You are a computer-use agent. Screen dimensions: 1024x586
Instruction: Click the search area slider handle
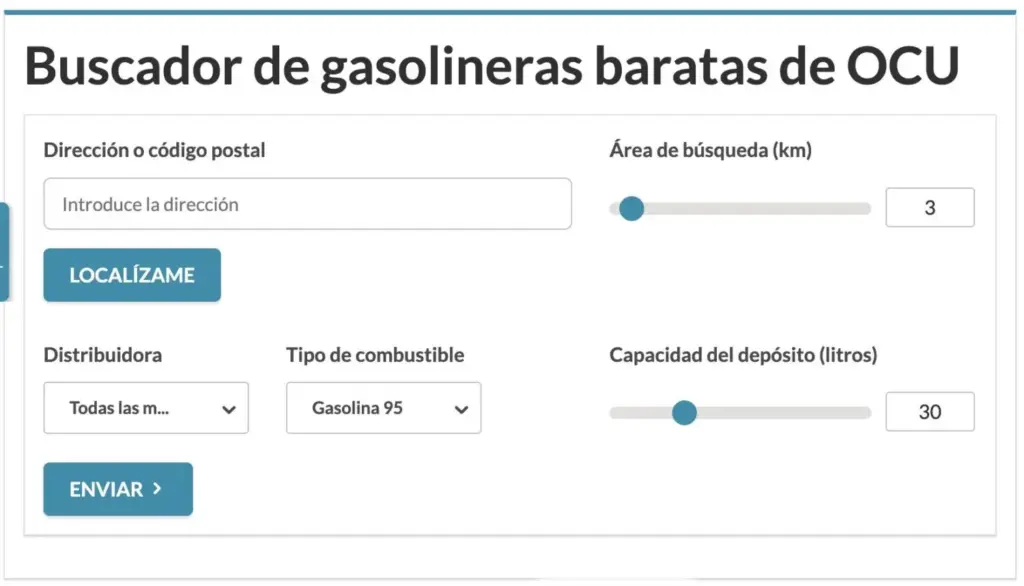pos(631,208)
